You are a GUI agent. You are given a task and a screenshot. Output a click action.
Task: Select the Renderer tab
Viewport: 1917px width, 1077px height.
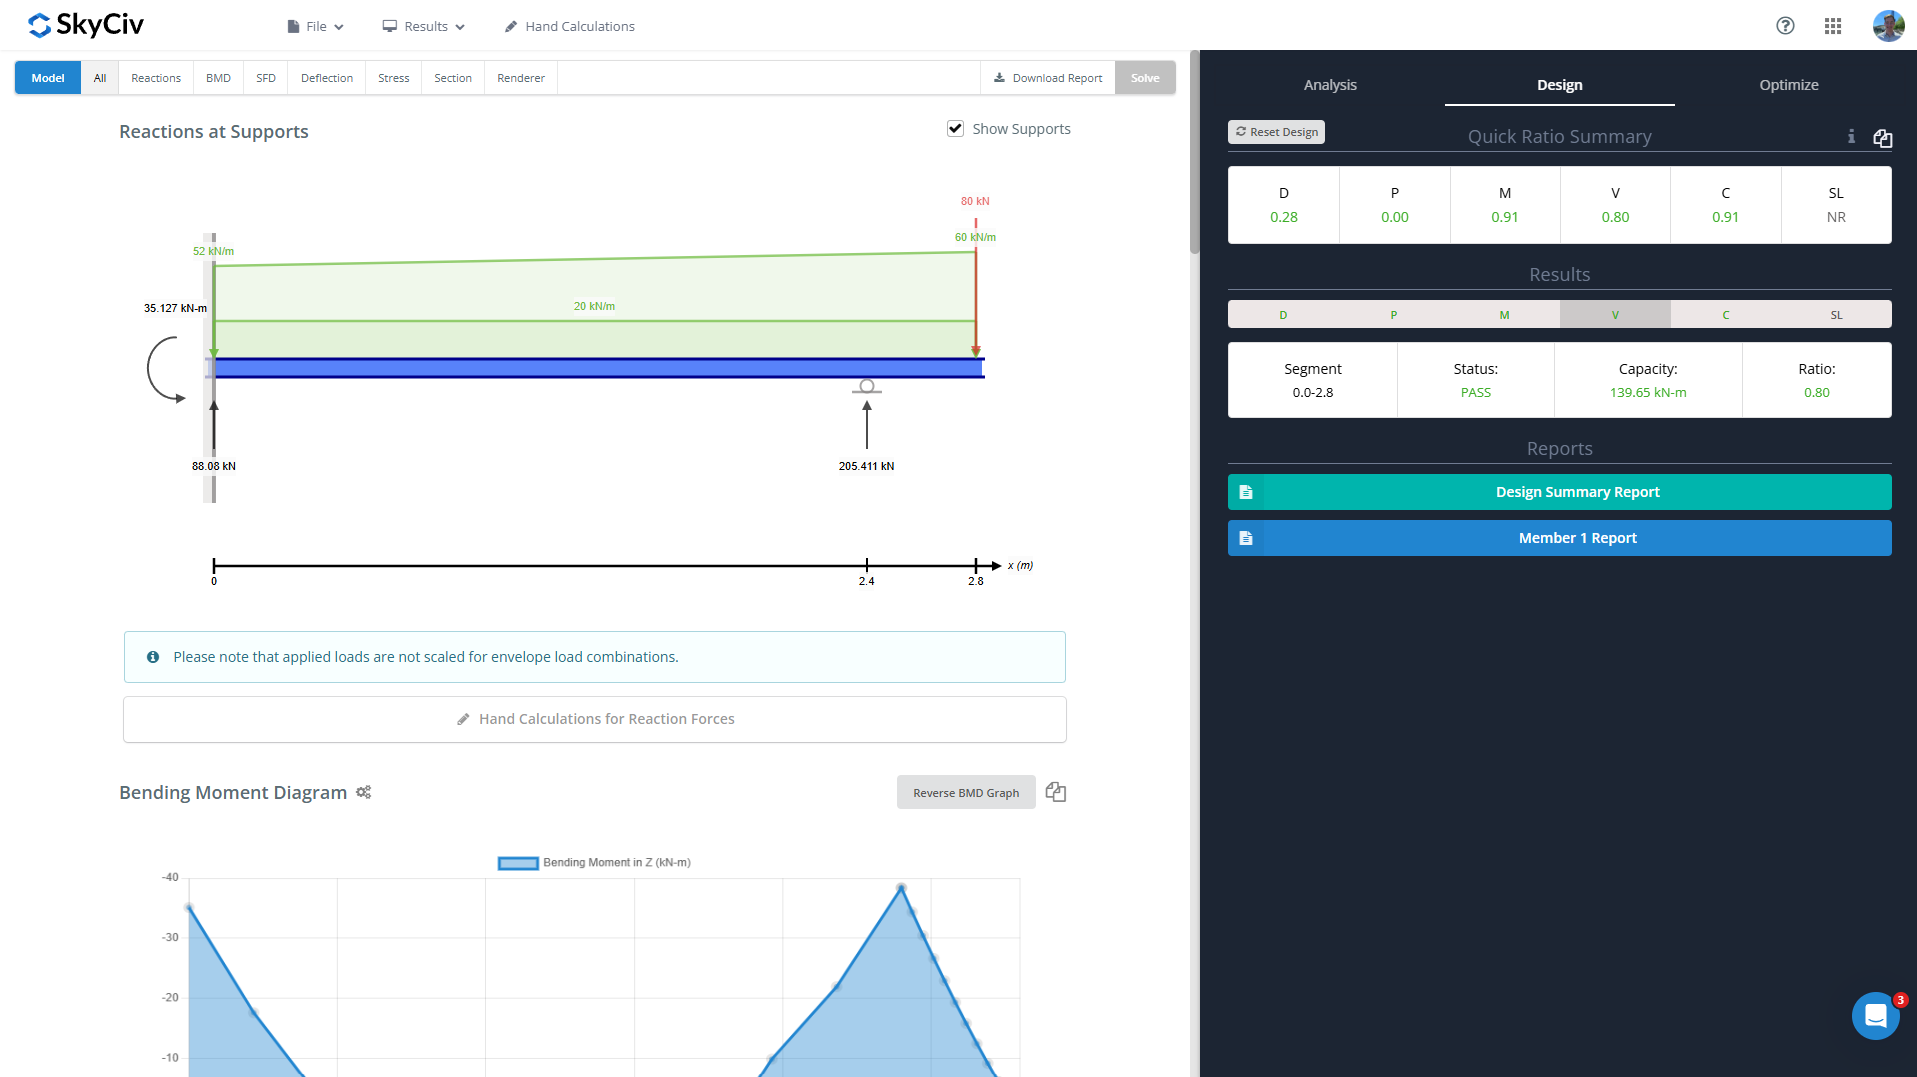point(521,78)
